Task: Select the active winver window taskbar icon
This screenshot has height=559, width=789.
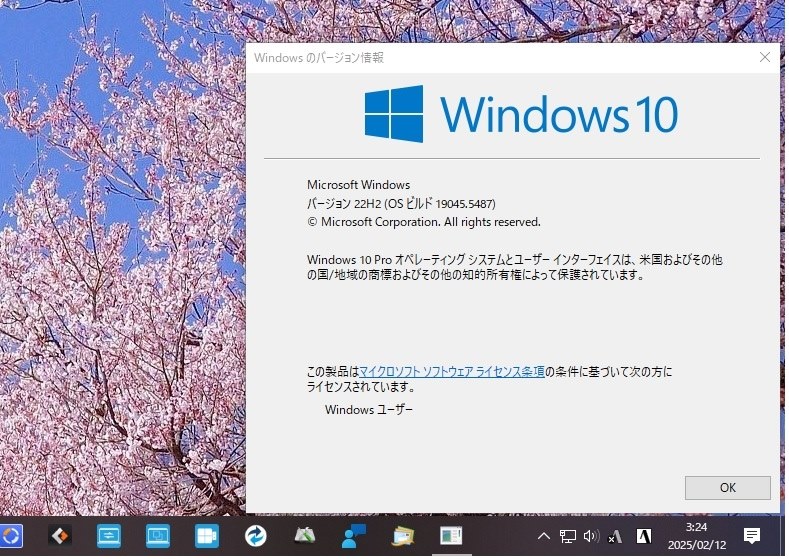Action: [x=451, y=535]
